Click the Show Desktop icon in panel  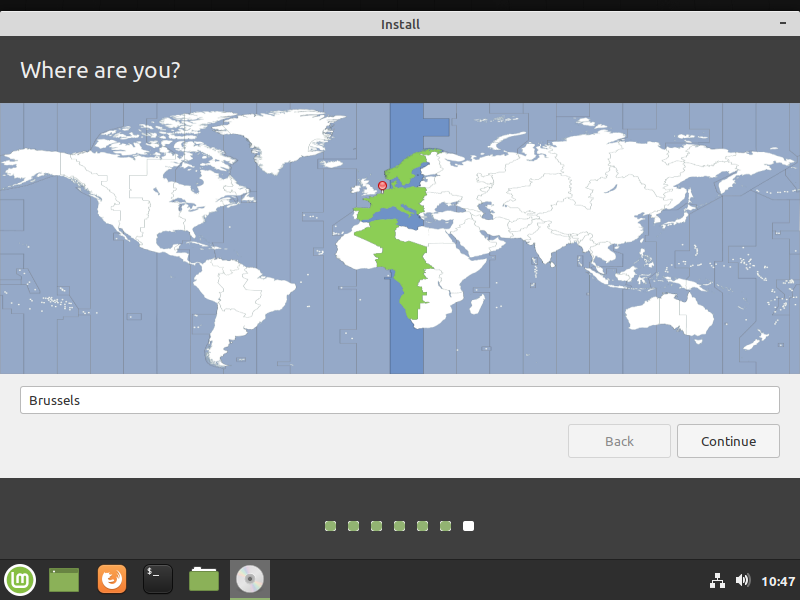pyautogui.click(x=64, y=580)
